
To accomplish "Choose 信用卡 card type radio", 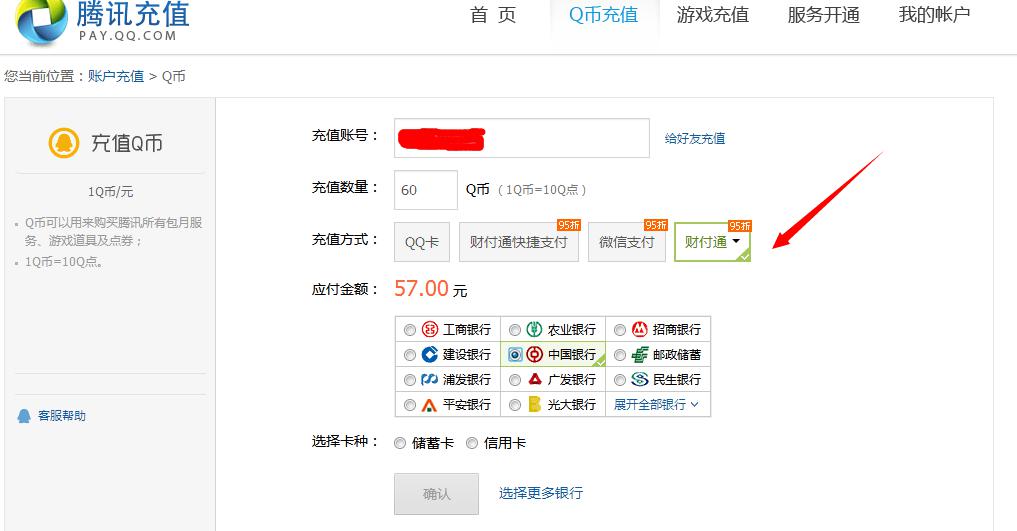I will 472,443.
